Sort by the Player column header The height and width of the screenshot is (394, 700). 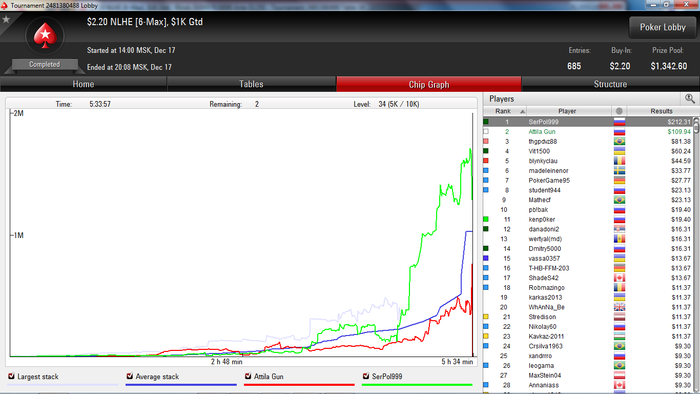567,111
